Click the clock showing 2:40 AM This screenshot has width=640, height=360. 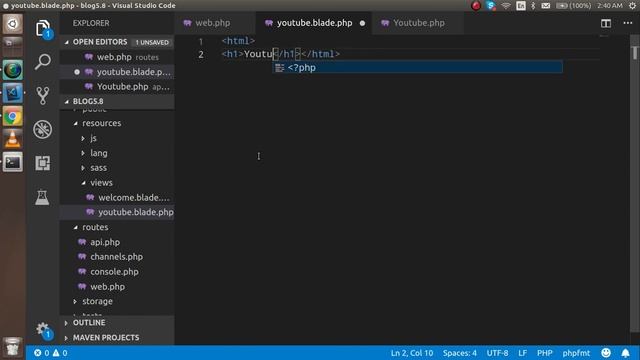(x=610, y=6)
